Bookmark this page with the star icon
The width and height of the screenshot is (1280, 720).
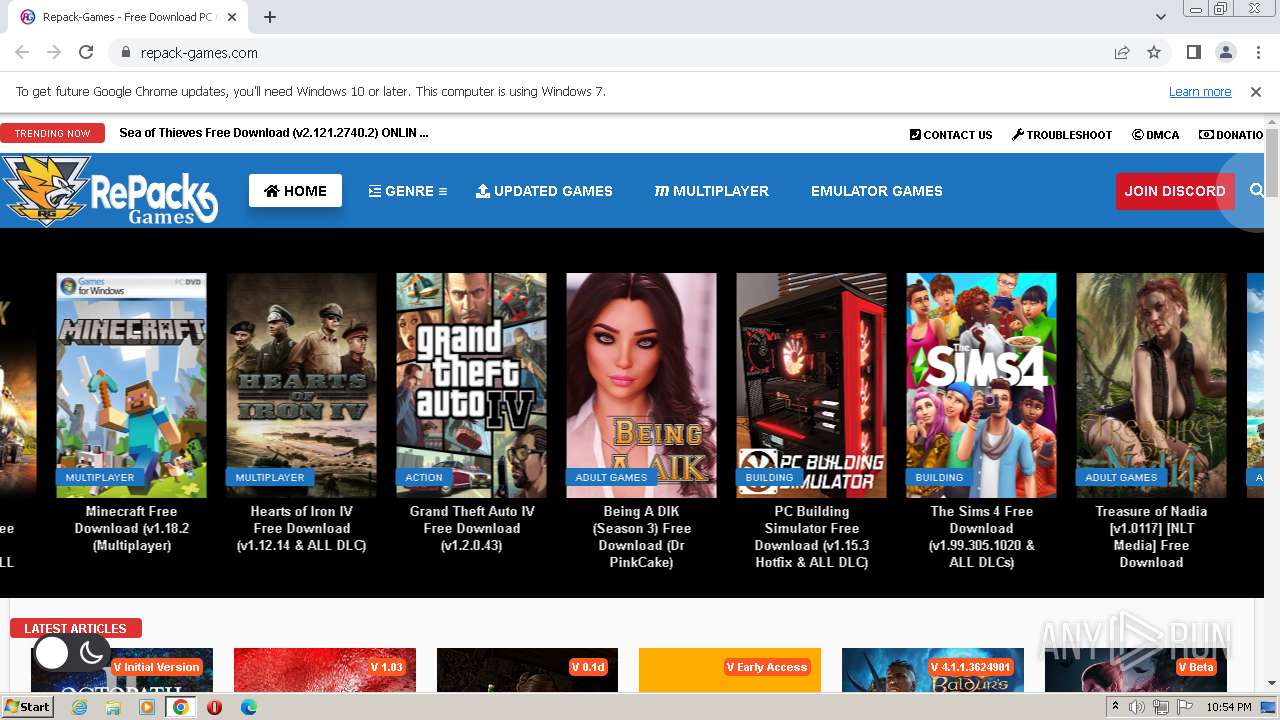point(1154,53)
